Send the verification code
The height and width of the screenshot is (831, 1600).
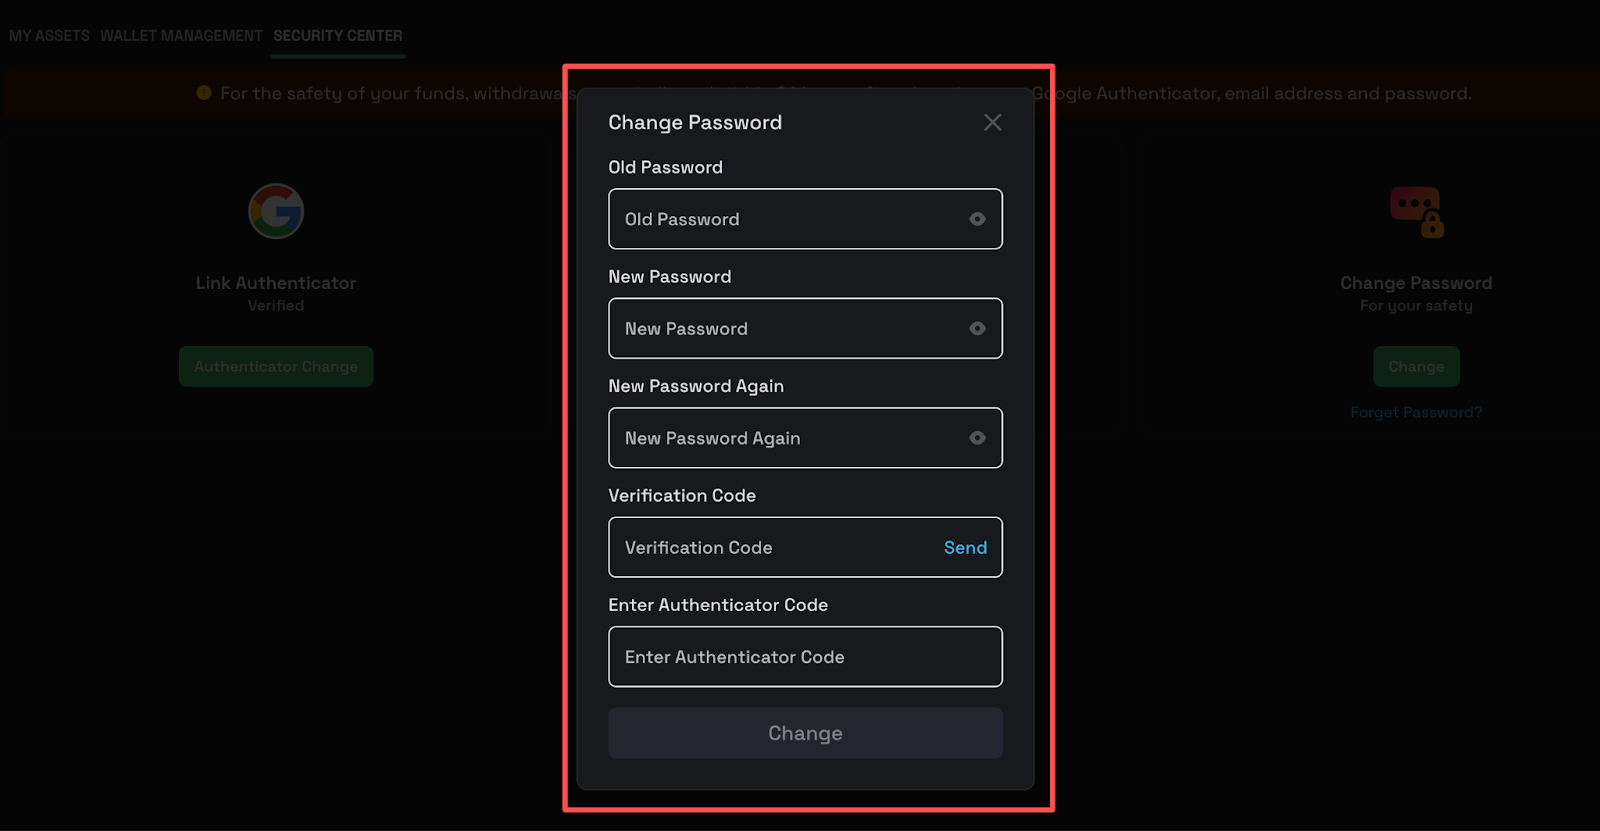tap(965, 547)
